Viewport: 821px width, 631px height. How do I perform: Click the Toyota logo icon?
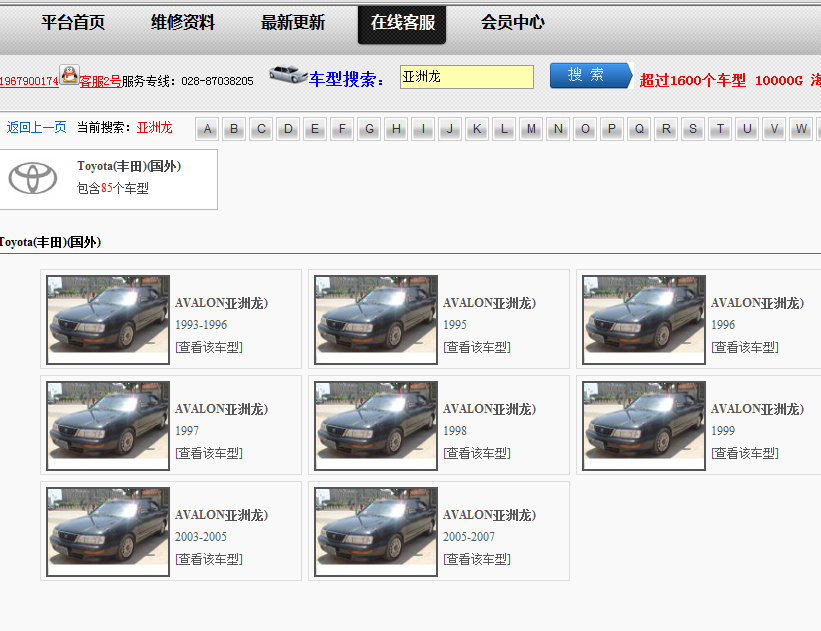(33, 178)
